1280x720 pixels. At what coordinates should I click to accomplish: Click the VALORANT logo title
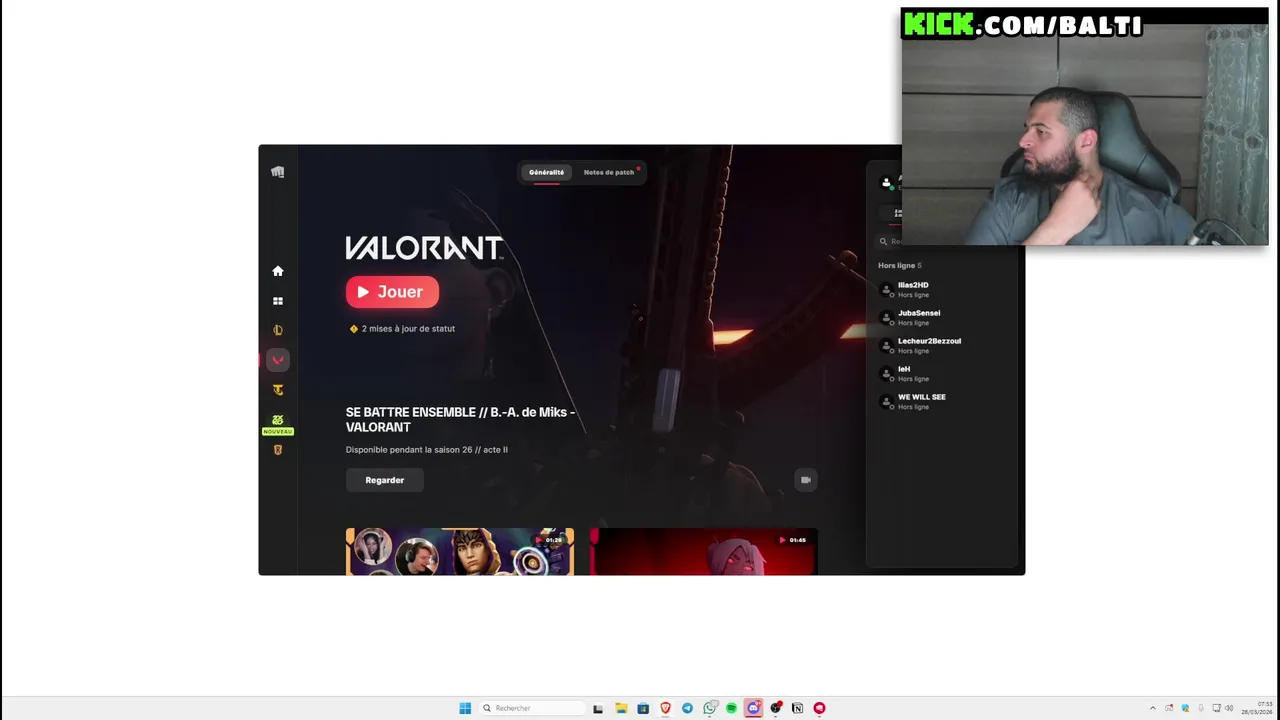424,248
